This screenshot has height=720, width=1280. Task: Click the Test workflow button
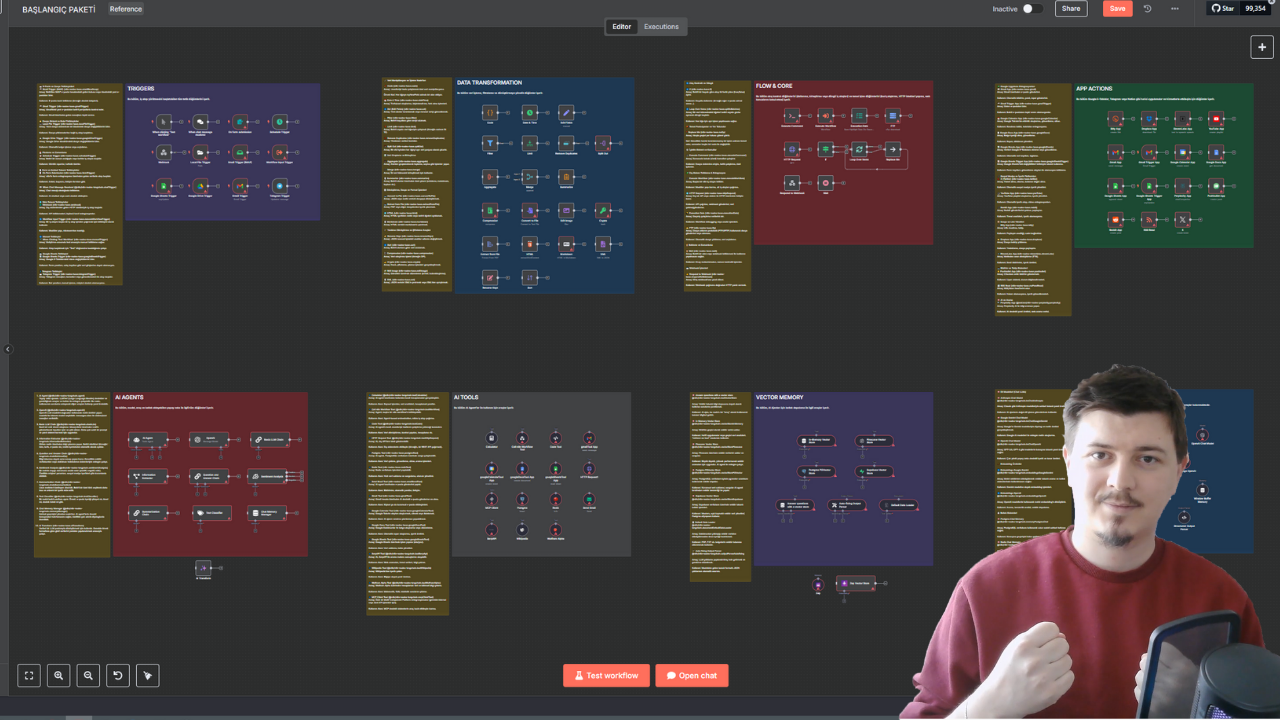point(606,676)
